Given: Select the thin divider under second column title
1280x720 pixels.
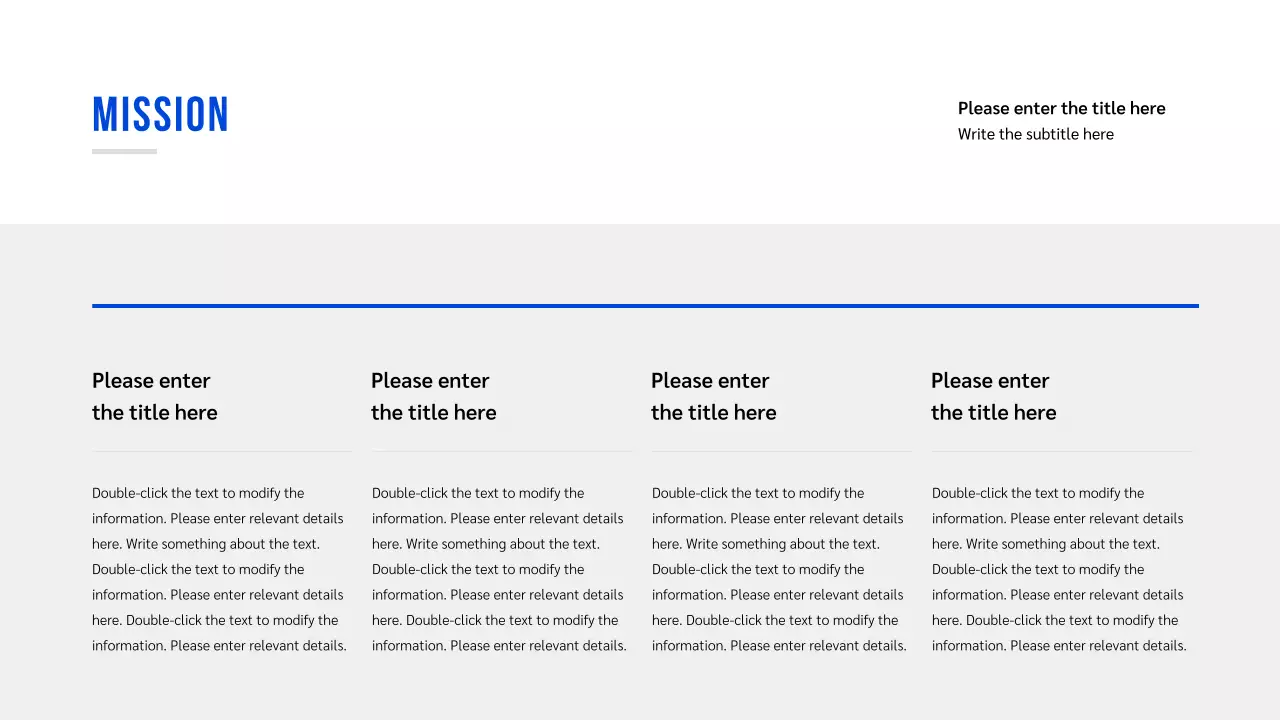Looking at the screenshot, I should (502, 451).
